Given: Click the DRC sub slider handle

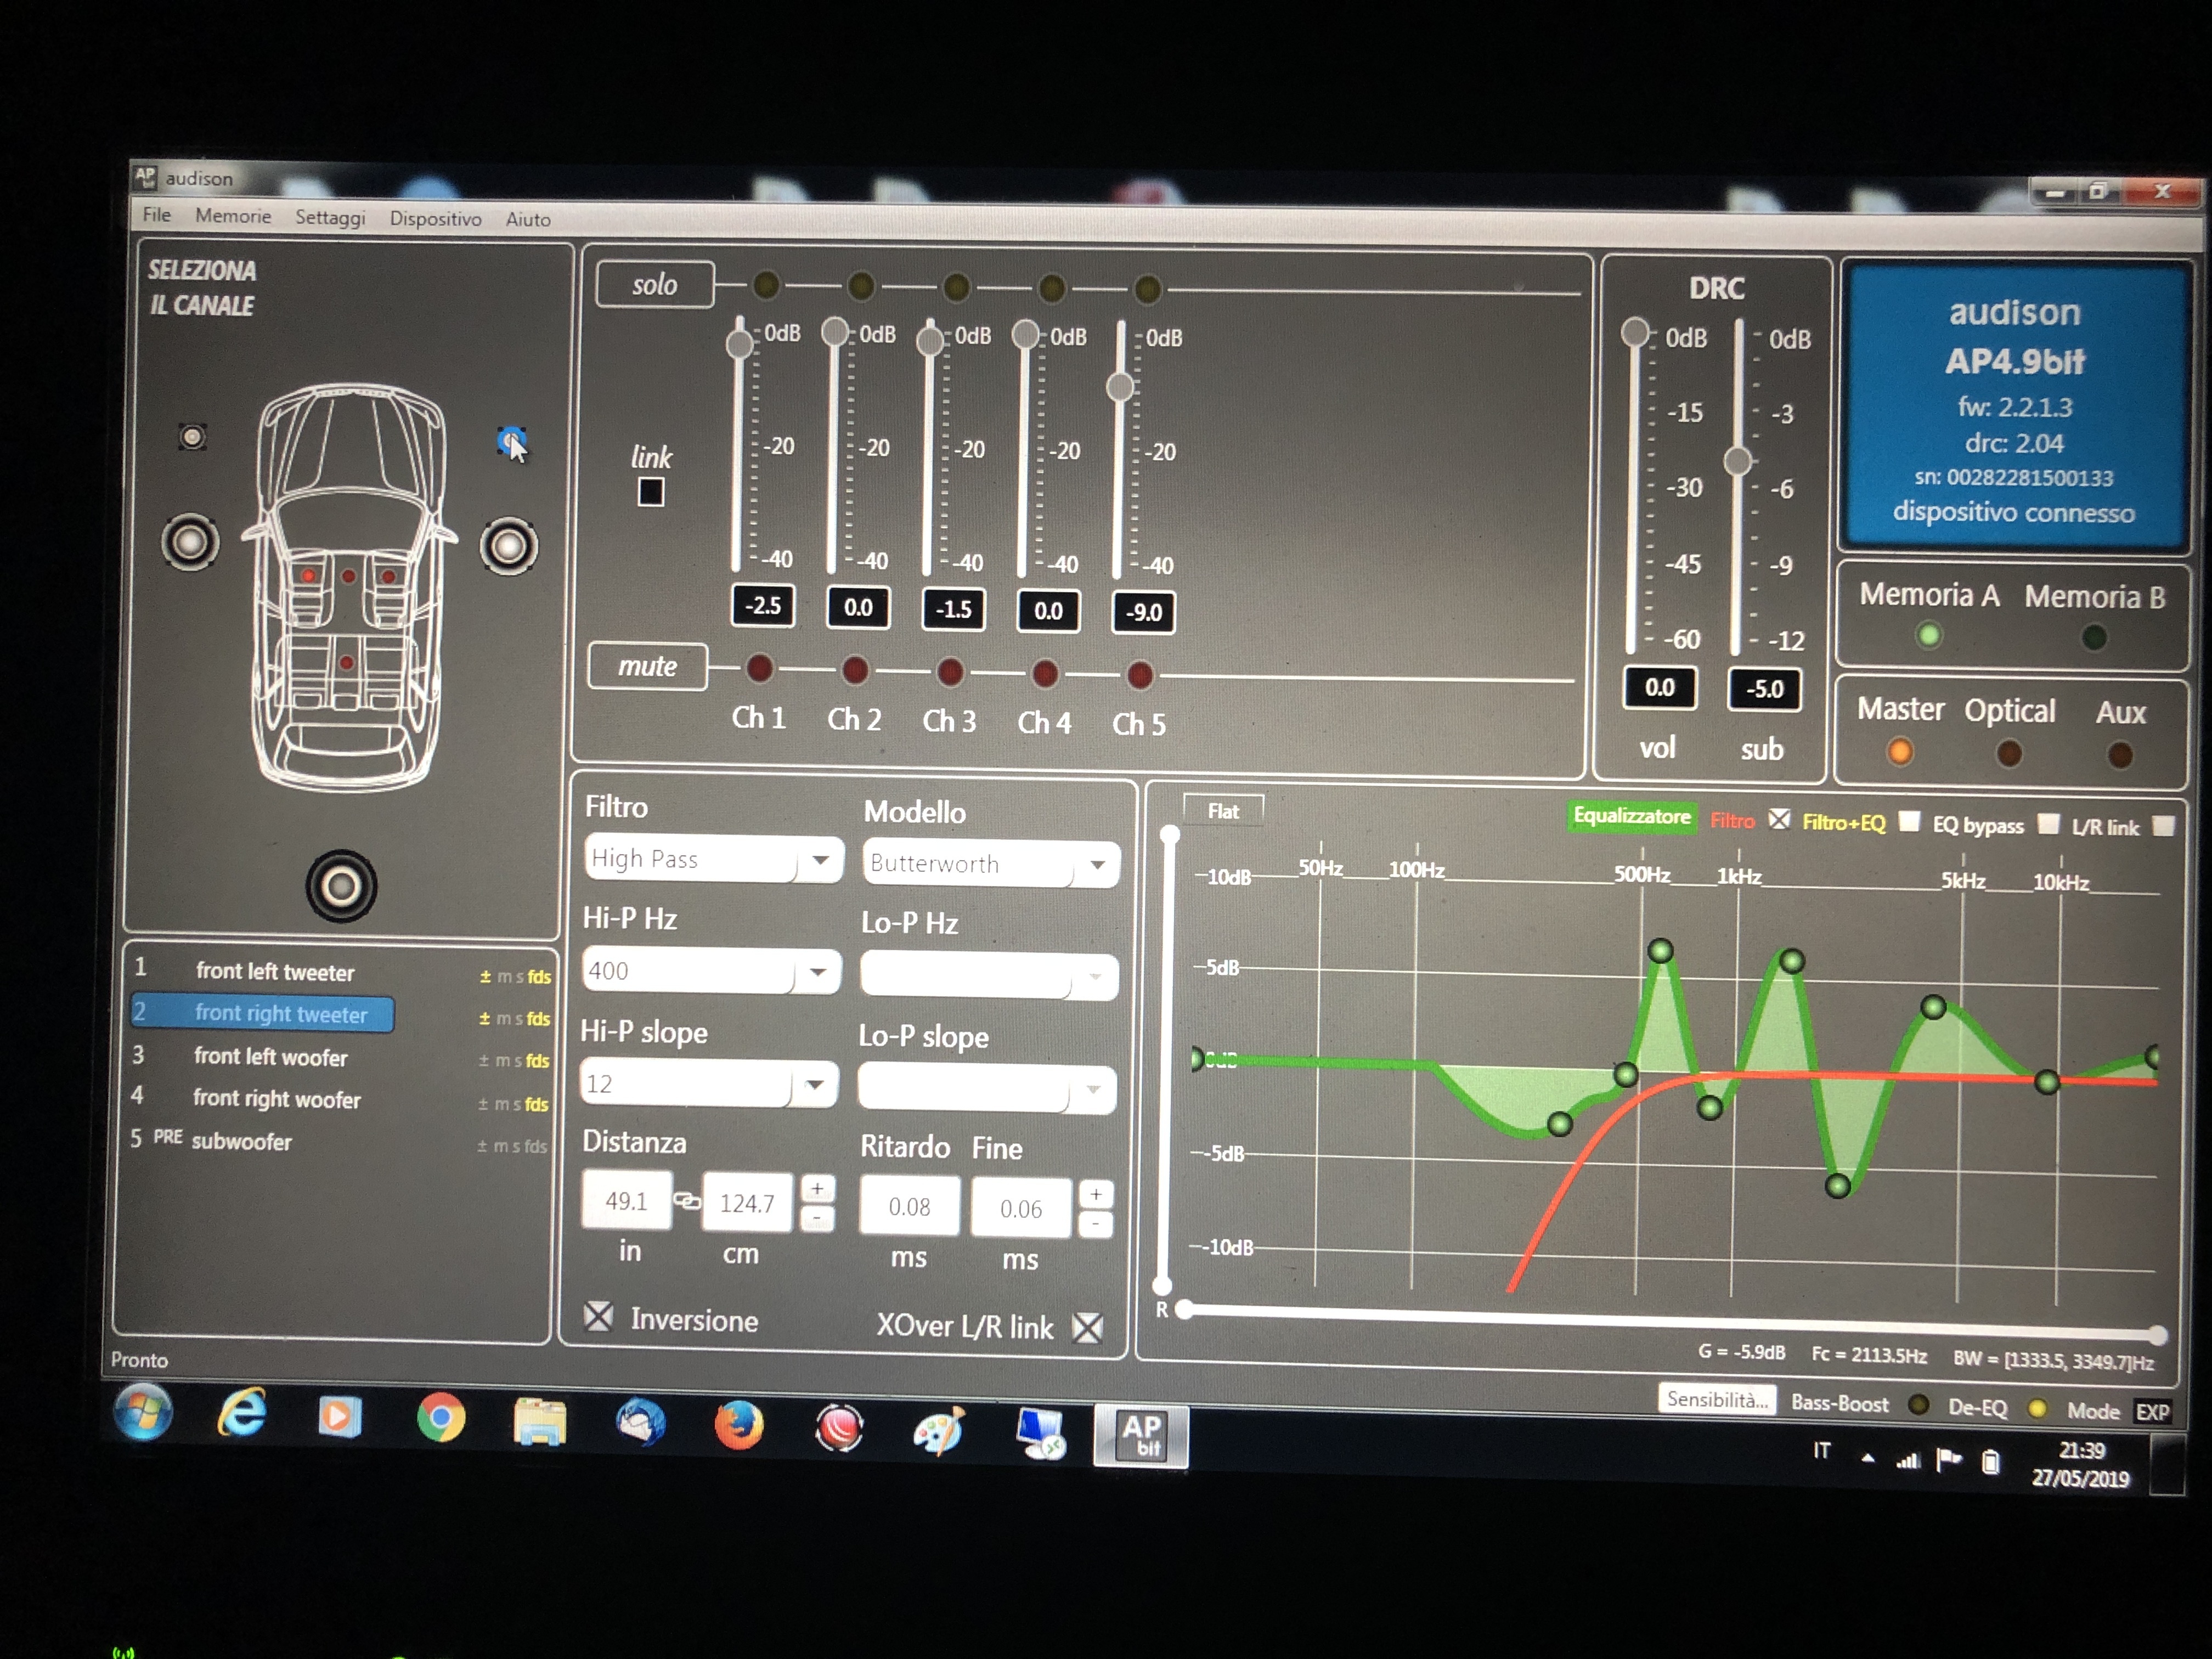Looking at the screenshot, I should pyautogui.click(x=1738, y=461).
